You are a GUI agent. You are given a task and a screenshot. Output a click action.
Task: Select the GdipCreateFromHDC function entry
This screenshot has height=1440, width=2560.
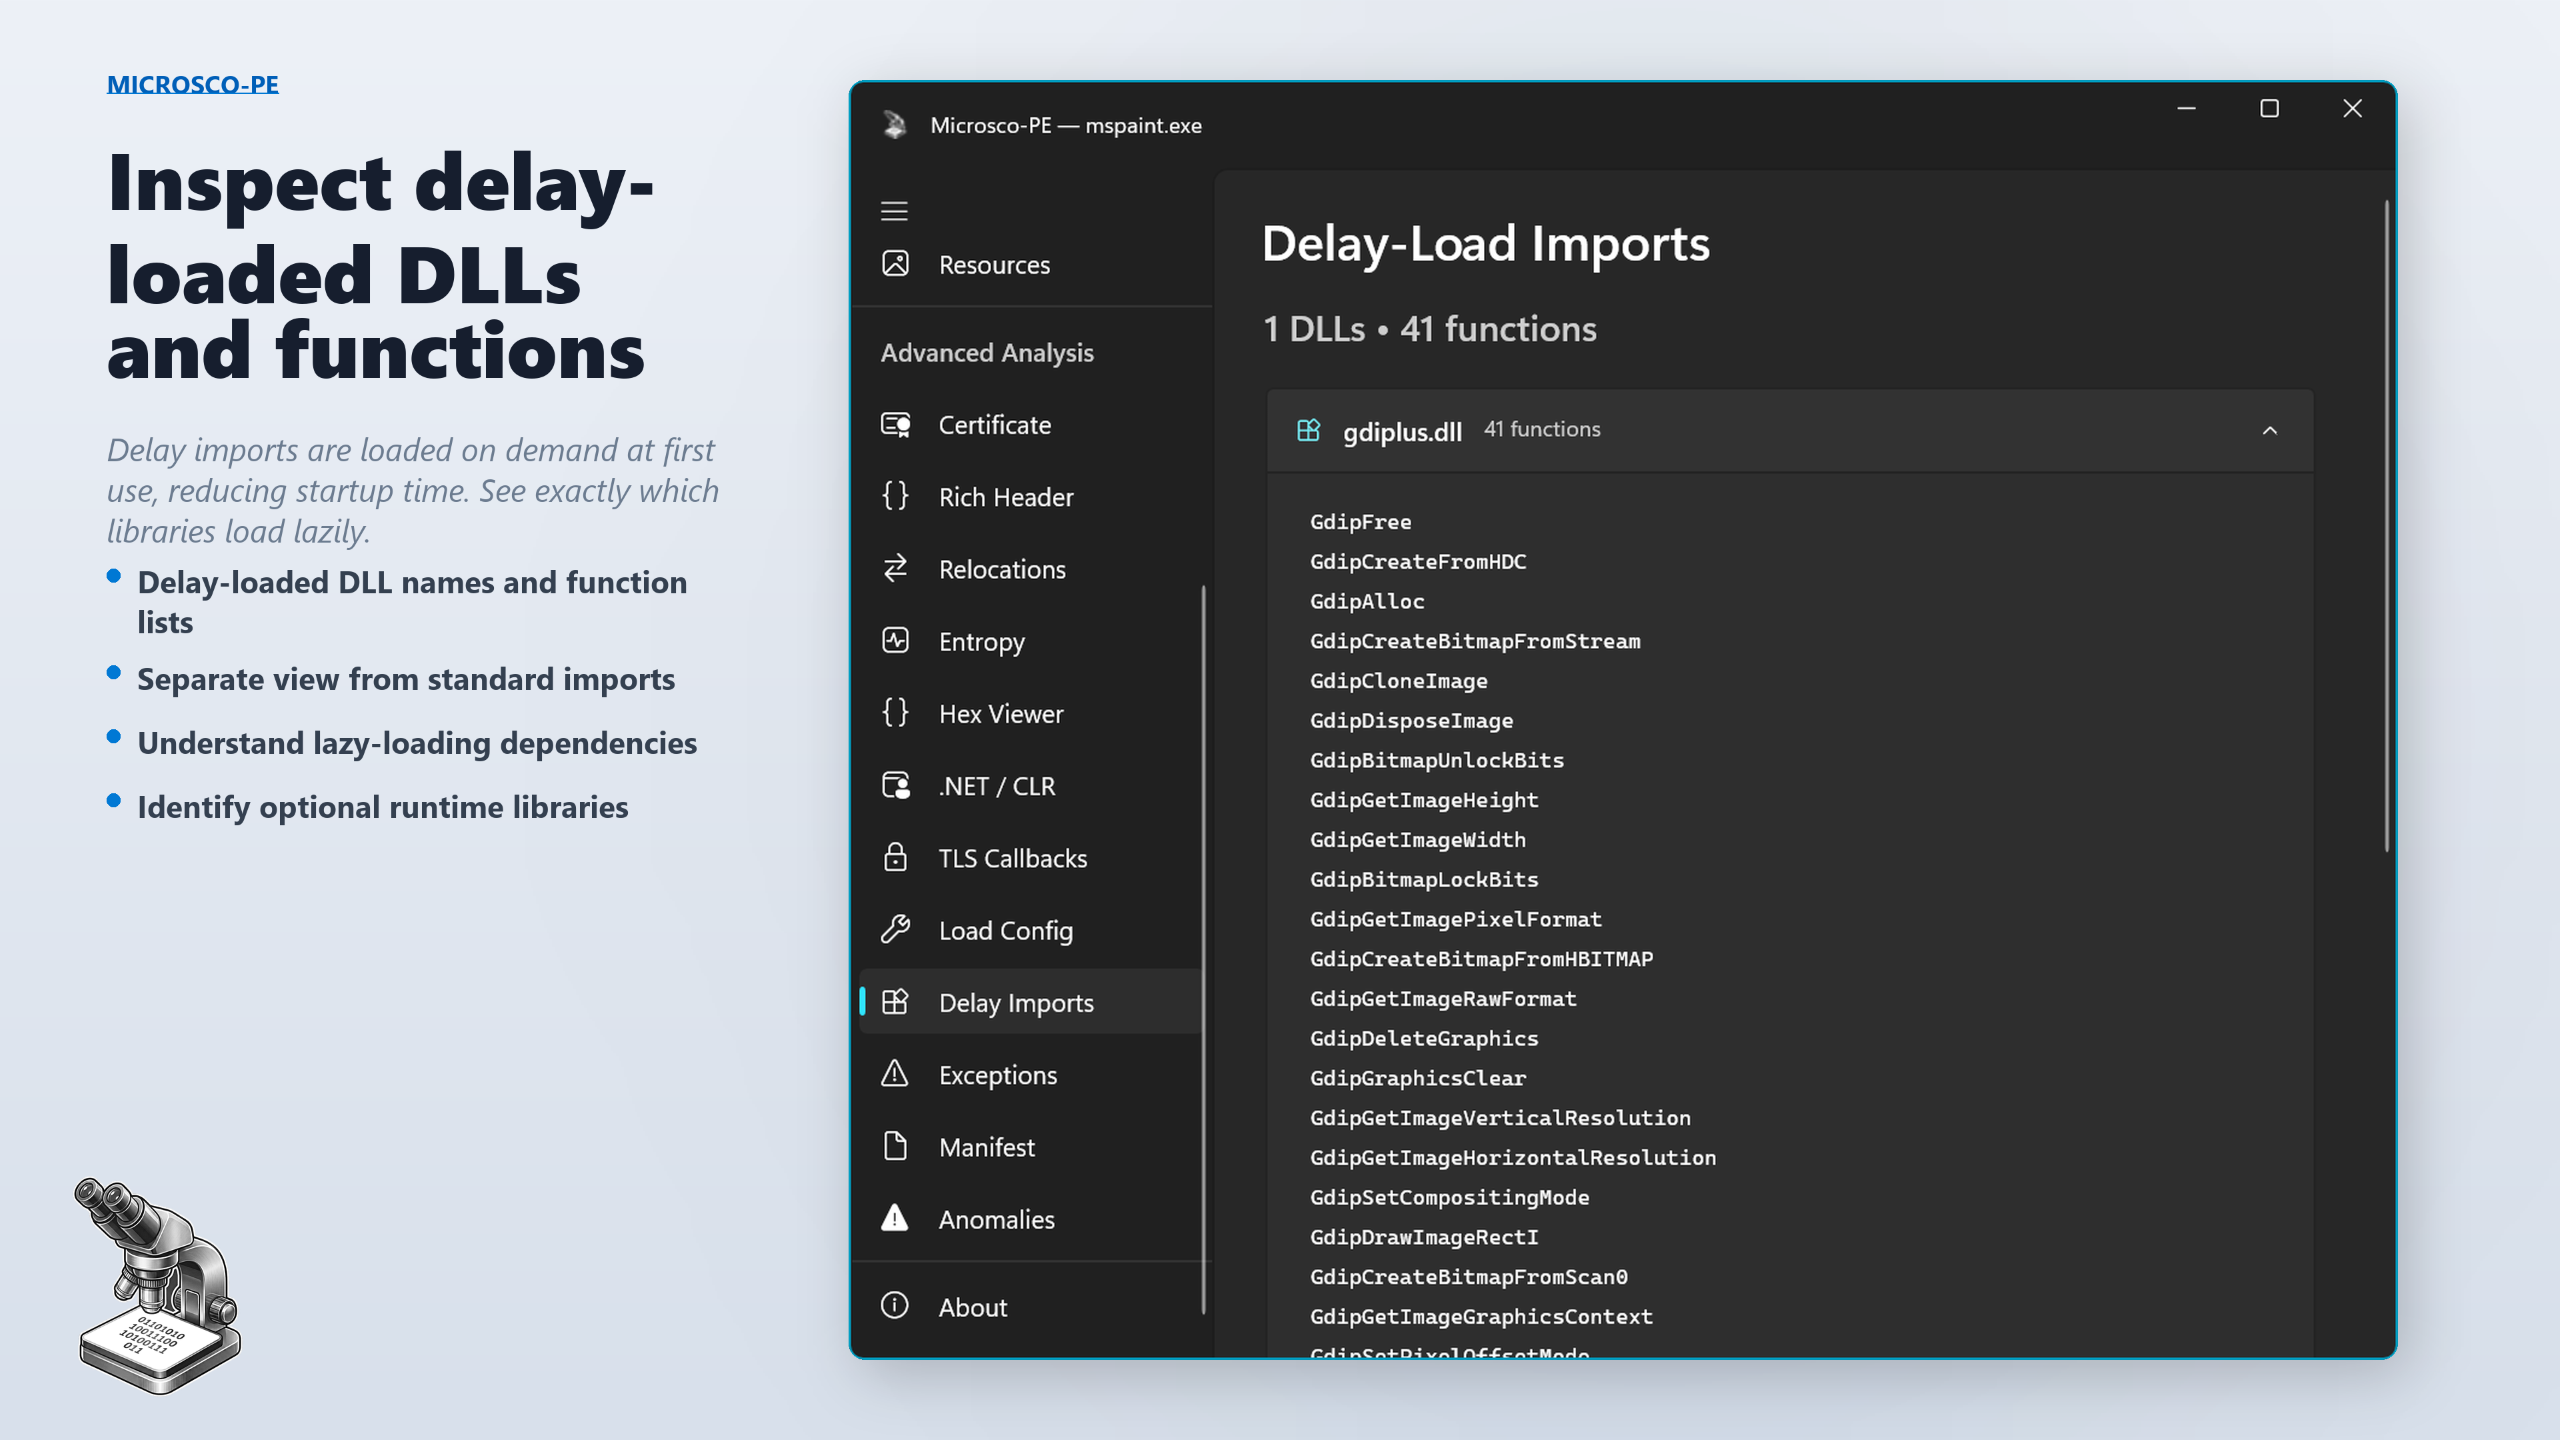point(1418,561)
